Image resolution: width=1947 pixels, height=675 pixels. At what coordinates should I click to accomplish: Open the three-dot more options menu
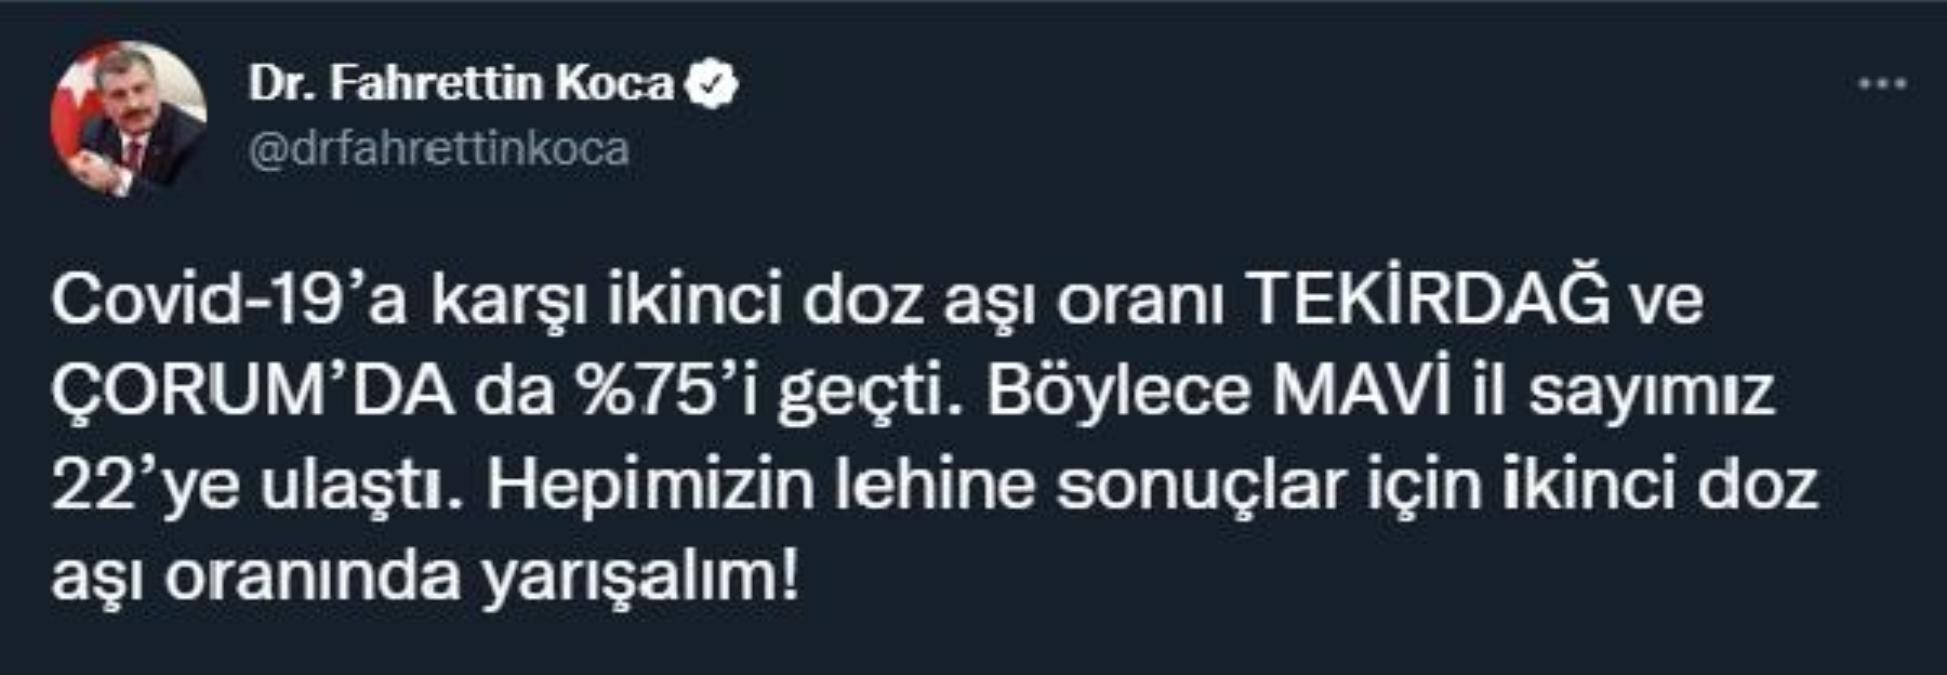click(1881, 85)
